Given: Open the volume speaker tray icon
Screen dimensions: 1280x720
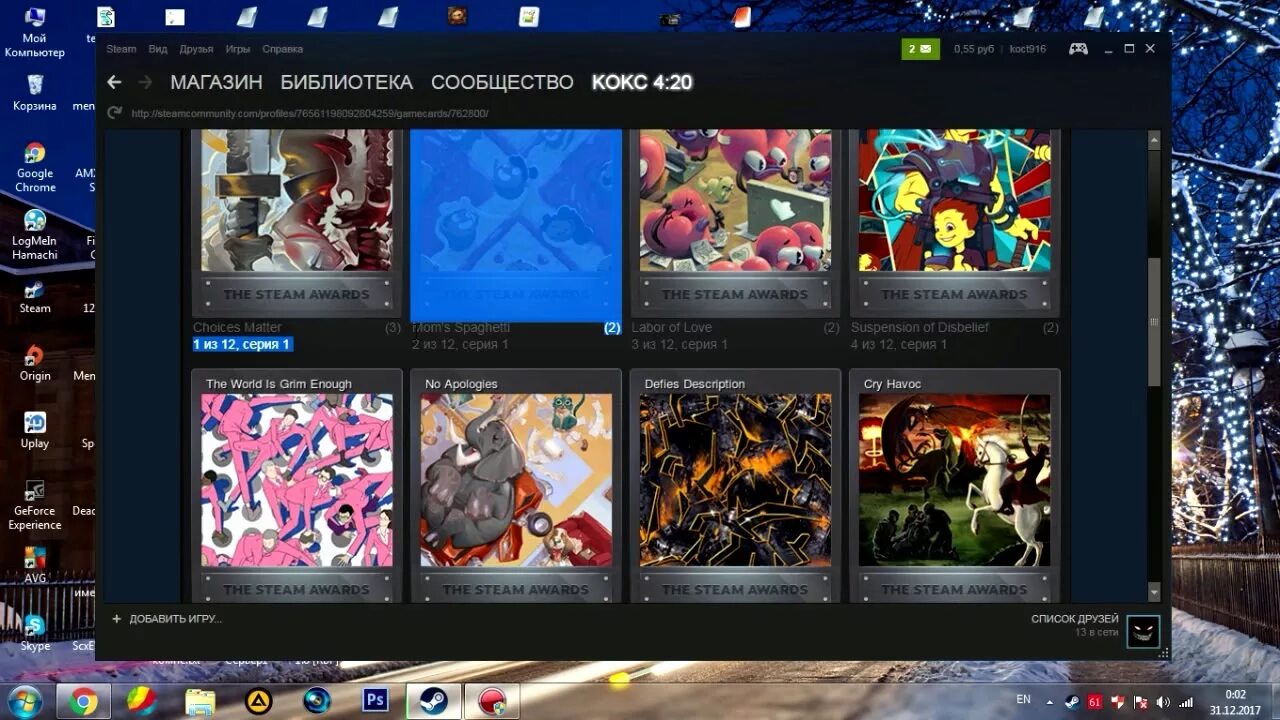Looking at the screenshot, I should (1163, 701).
